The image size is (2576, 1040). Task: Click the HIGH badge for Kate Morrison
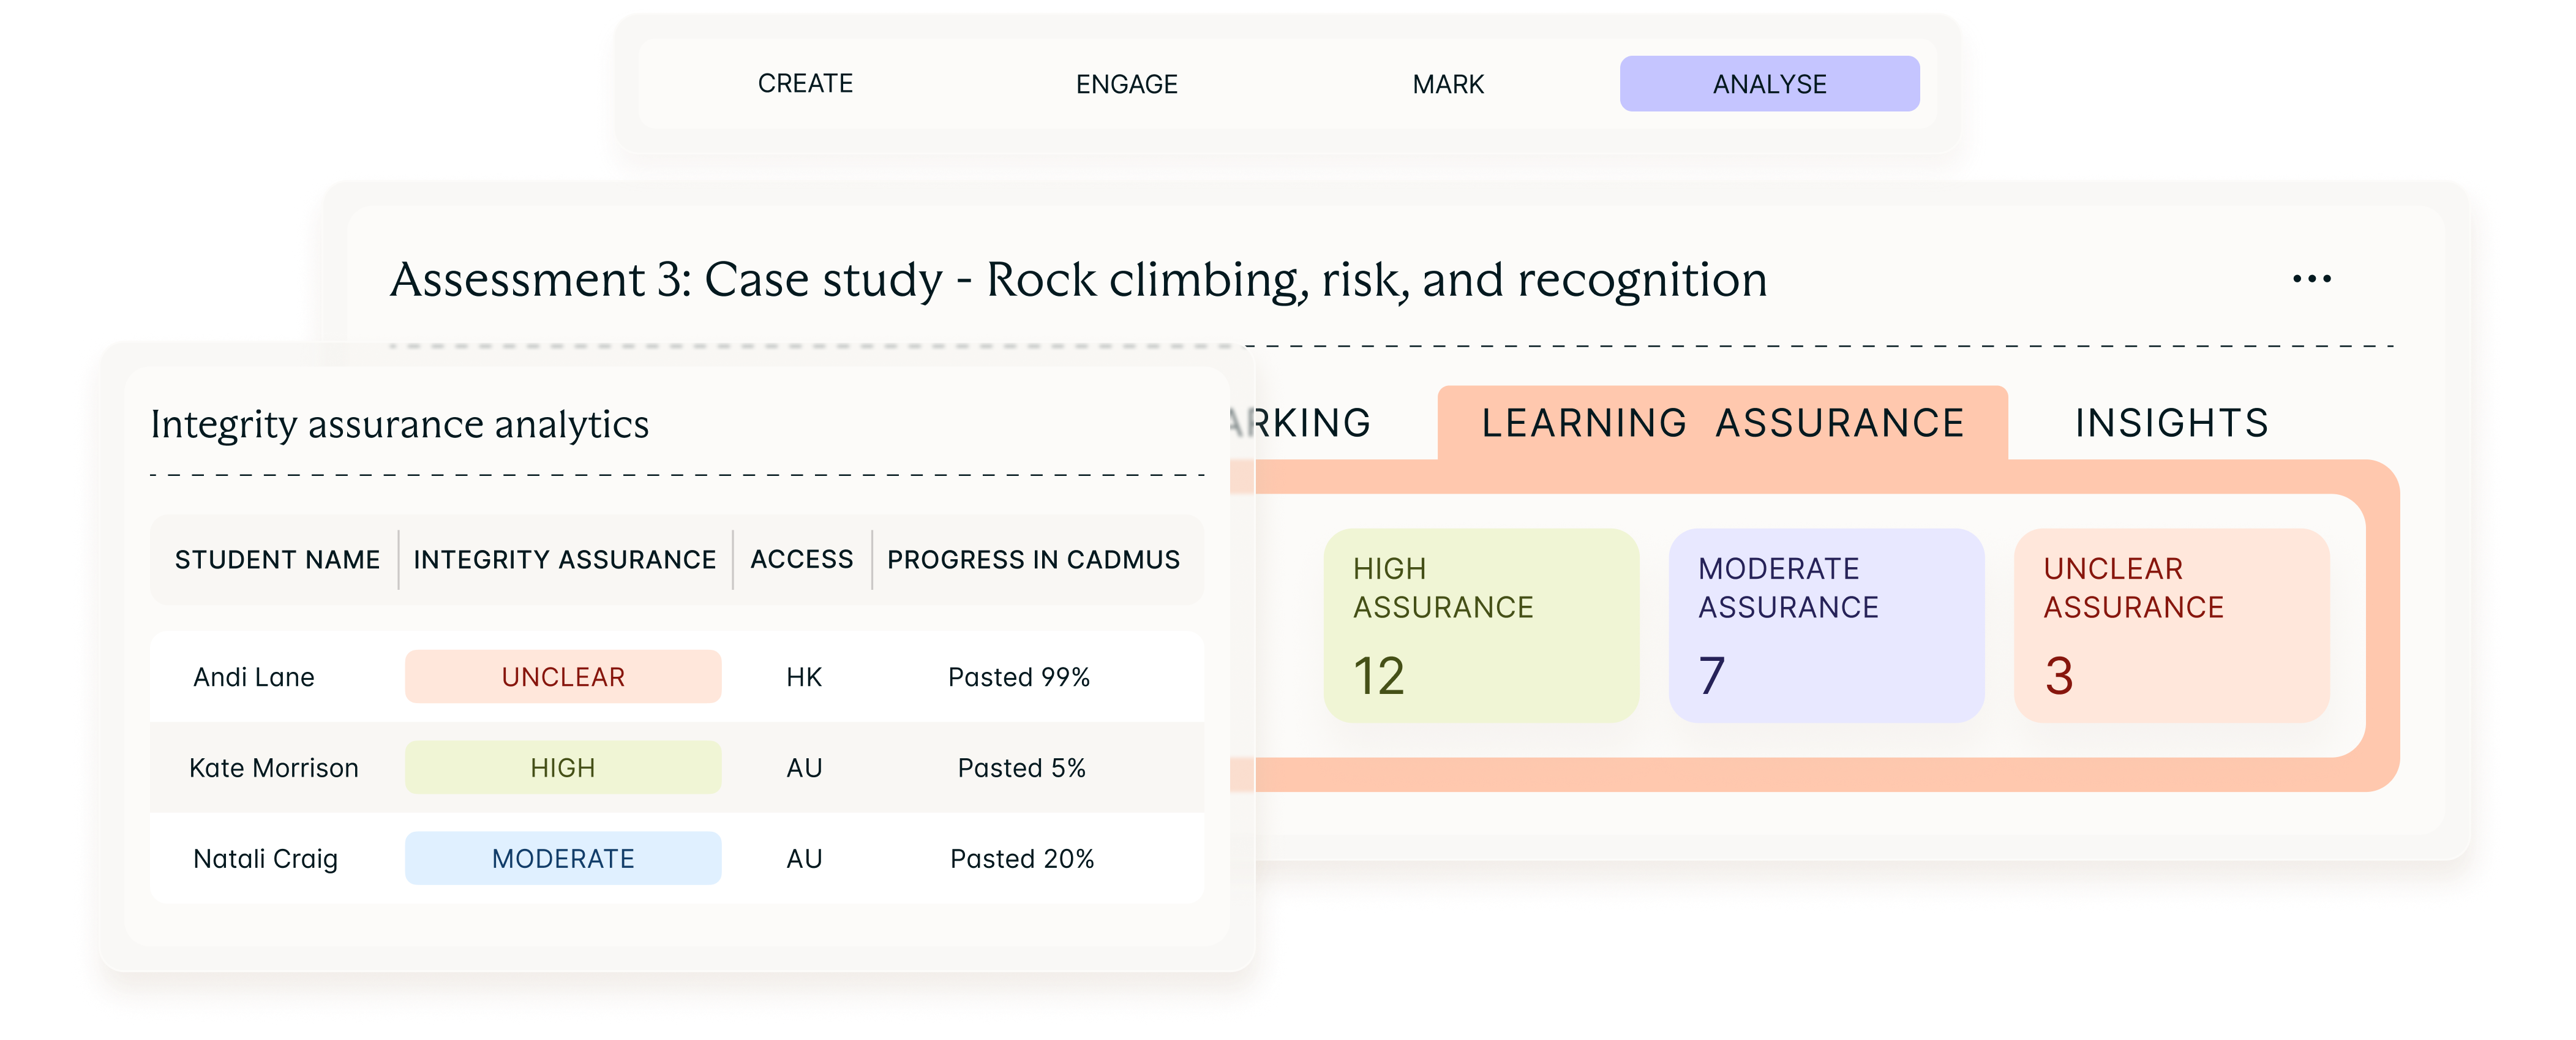click(x=563, y=768)
